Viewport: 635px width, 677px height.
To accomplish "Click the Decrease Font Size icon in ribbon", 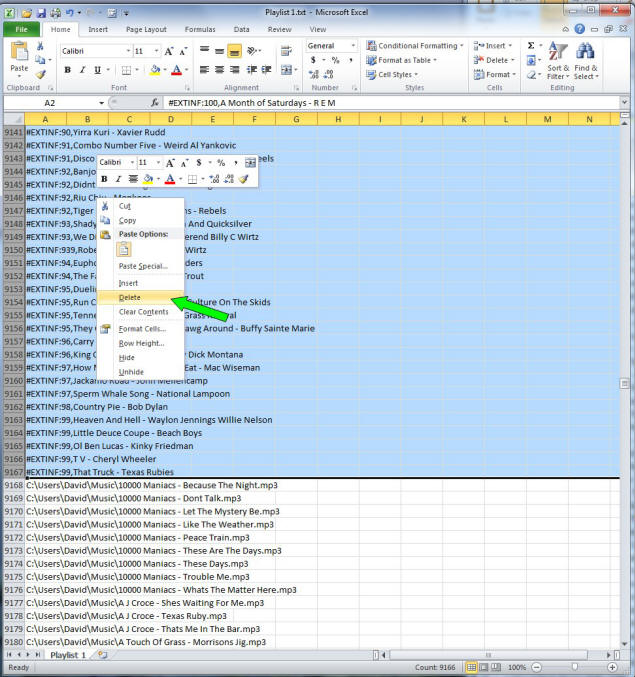I will coord(183,51).
